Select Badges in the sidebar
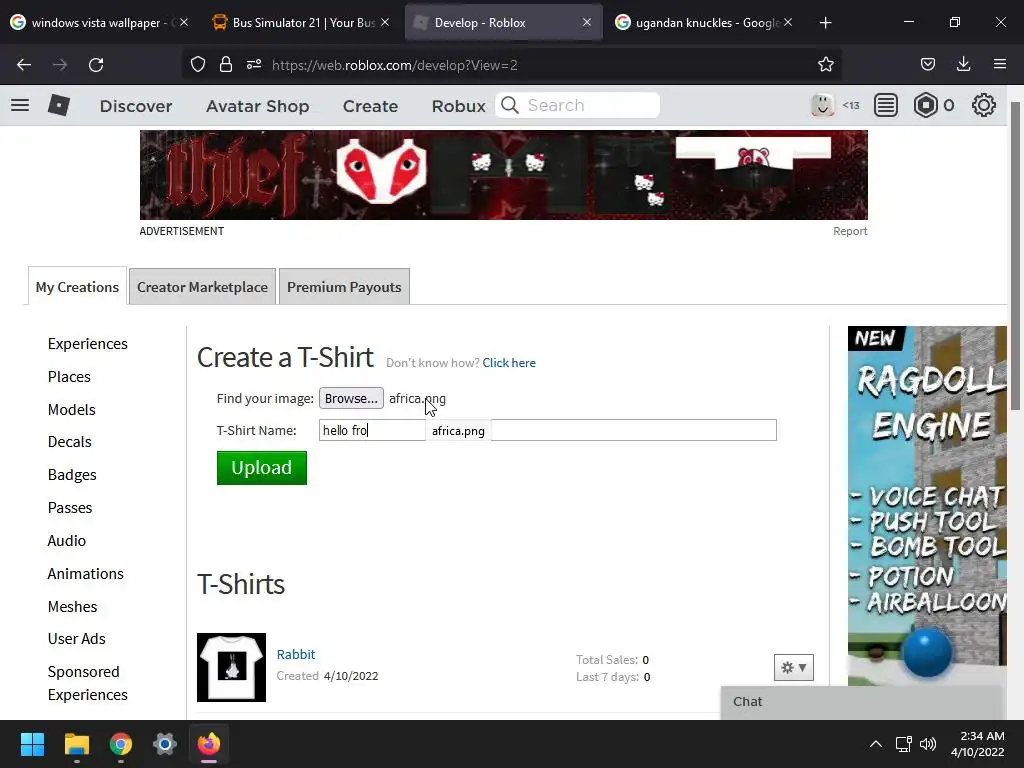Viewport: 1024px width, 768px height. pyautogui.click(x=72, y=475)
